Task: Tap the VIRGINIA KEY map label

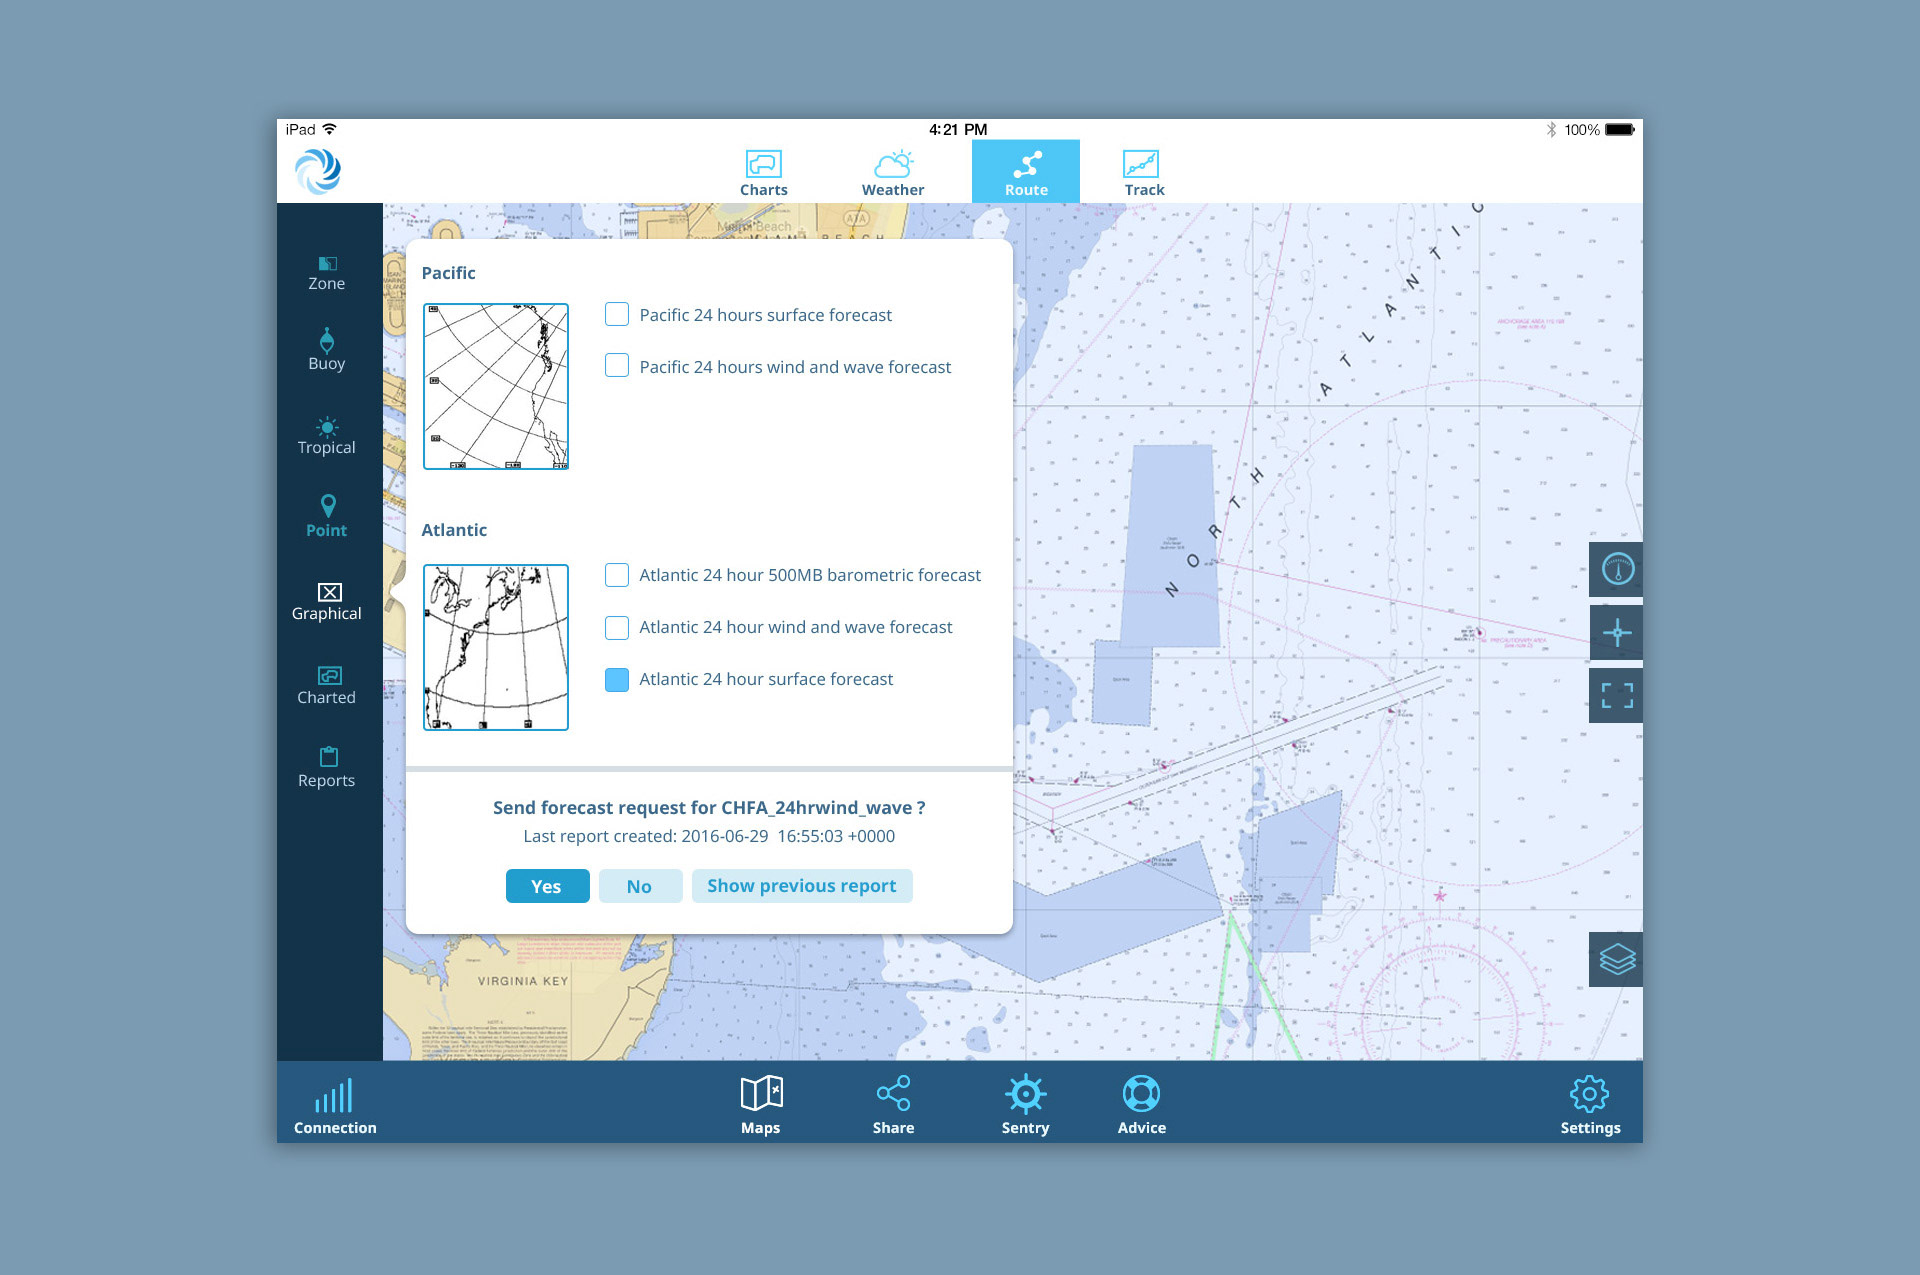Action: click(523, 981)
